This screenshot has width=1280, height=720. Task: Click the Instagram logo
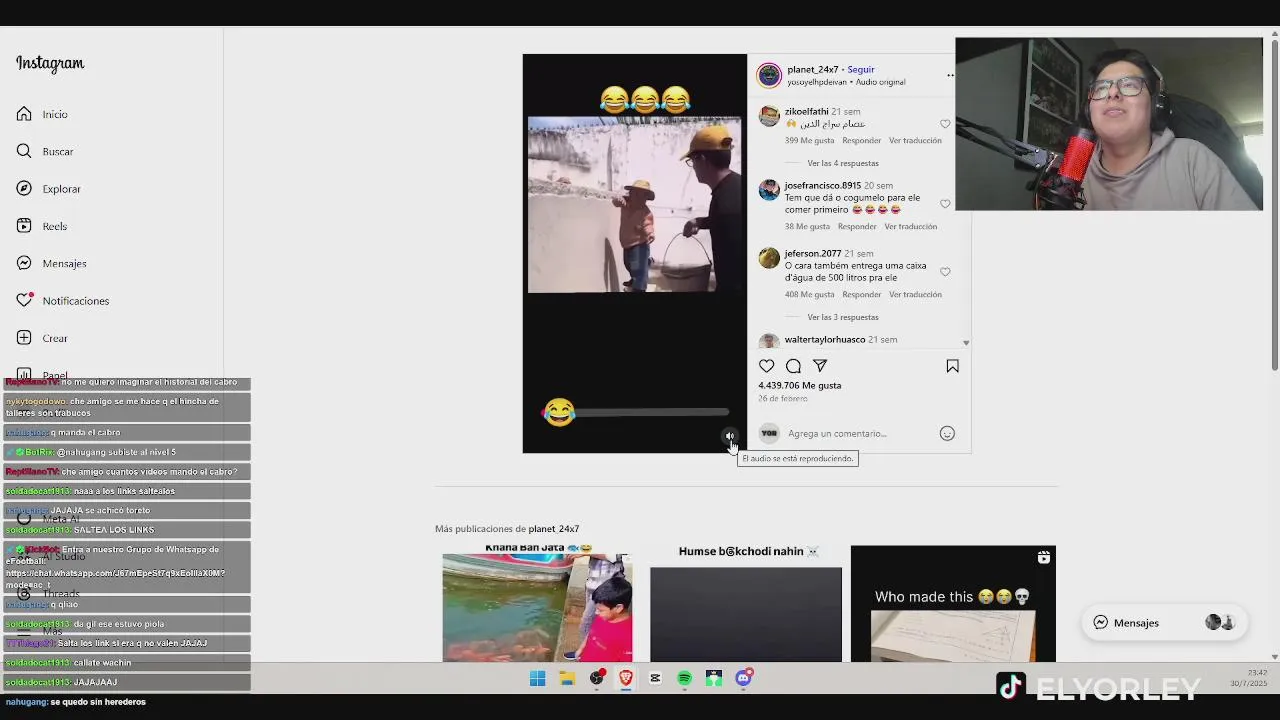coord(50,63)
